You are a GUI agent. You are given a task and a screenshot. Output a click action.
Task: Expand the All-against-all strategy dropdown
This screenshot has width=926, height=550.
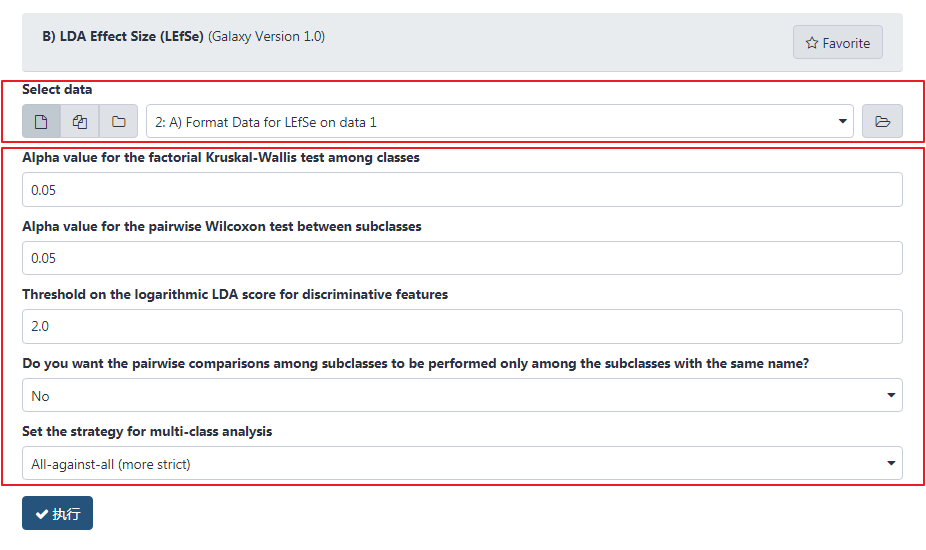pyautogui.click(x=462, y=464)
